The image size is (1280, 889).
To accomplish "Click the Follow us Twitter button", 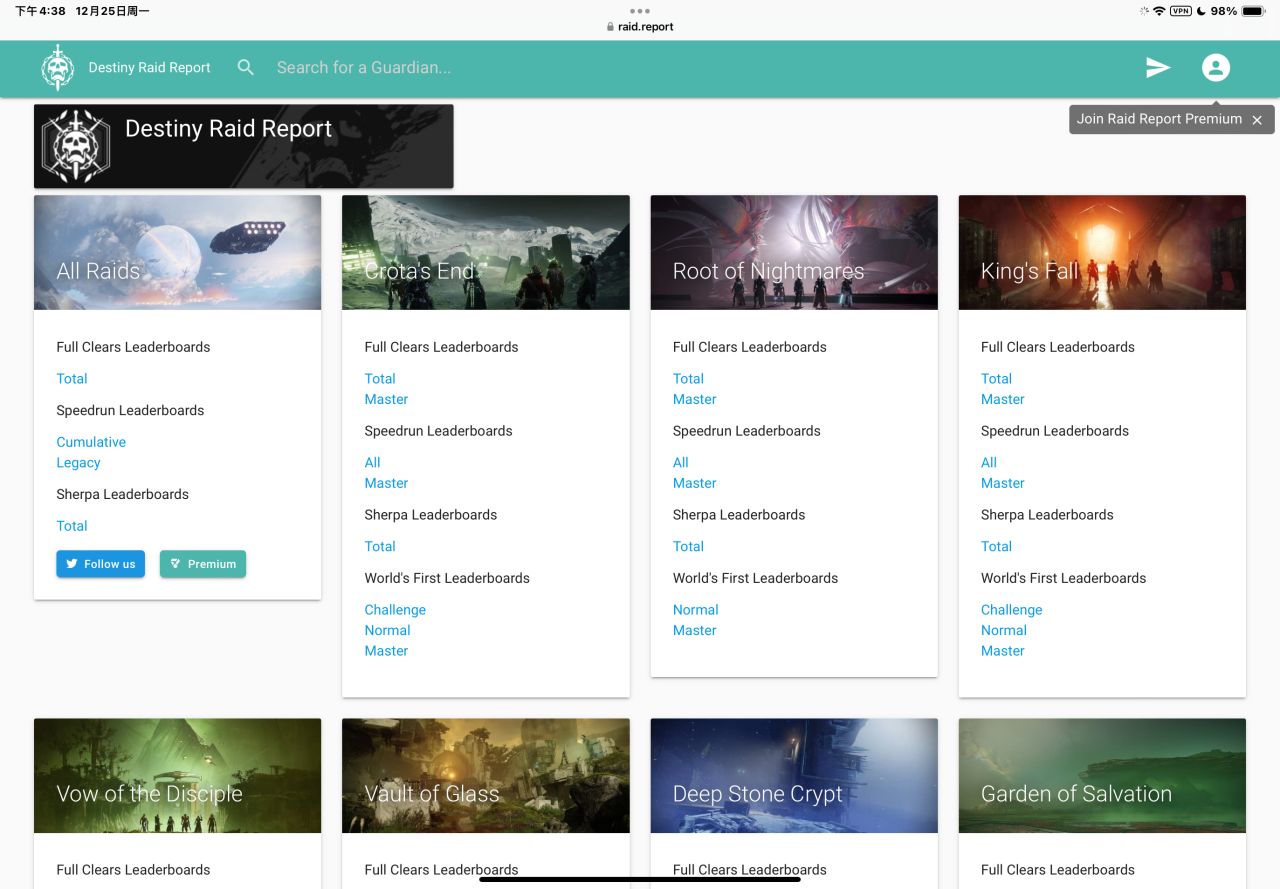I will pyautogui.click(x=101, y=564).
